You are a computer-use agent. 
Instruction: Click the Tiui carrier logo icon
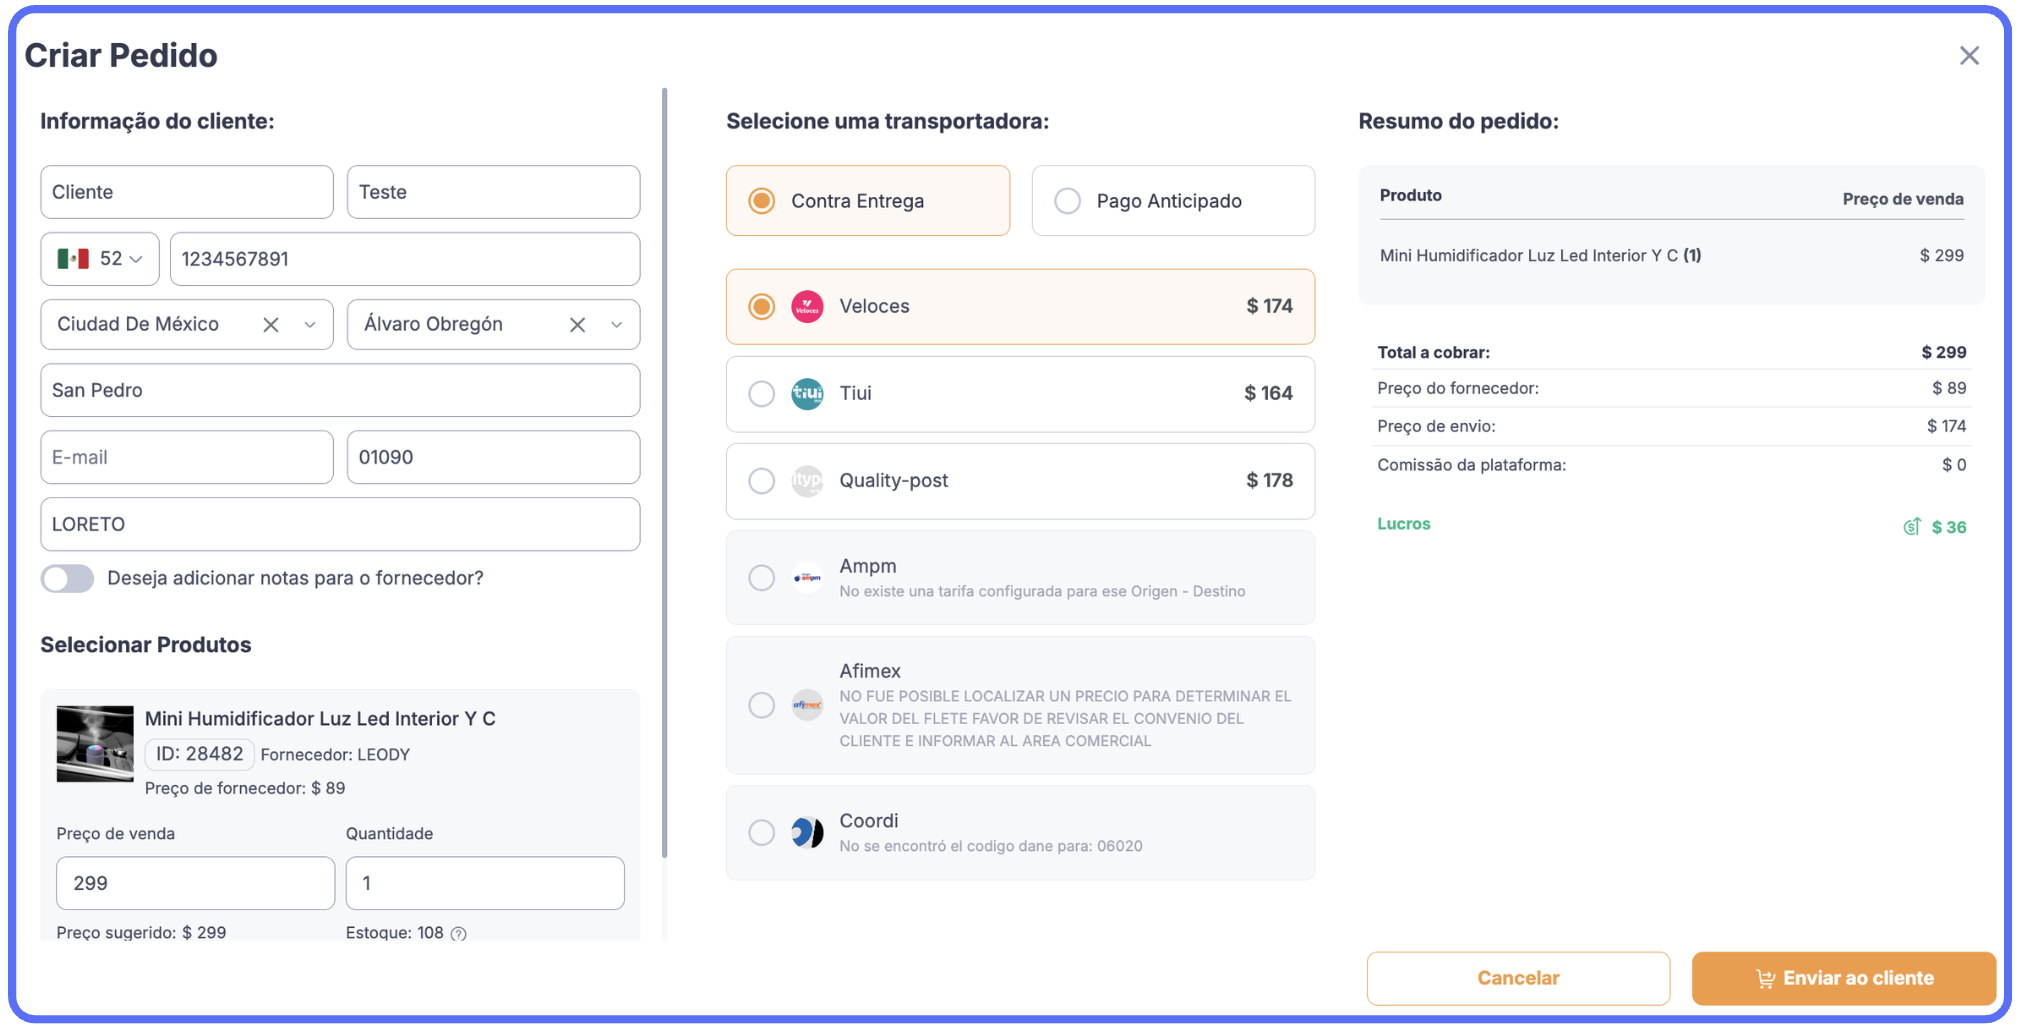point(807,394)
